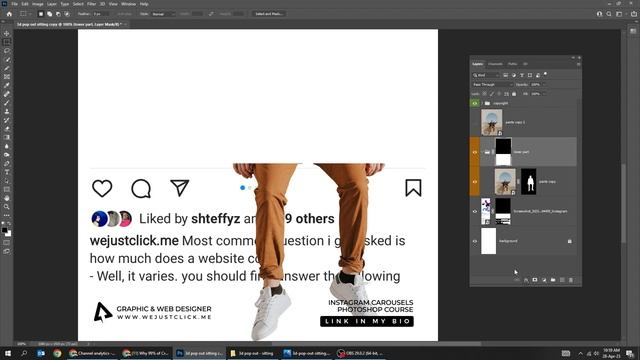
Task: Open Channel analytics Chrome taskbar window
Action: pyautogui.click(x=93, y=353)
